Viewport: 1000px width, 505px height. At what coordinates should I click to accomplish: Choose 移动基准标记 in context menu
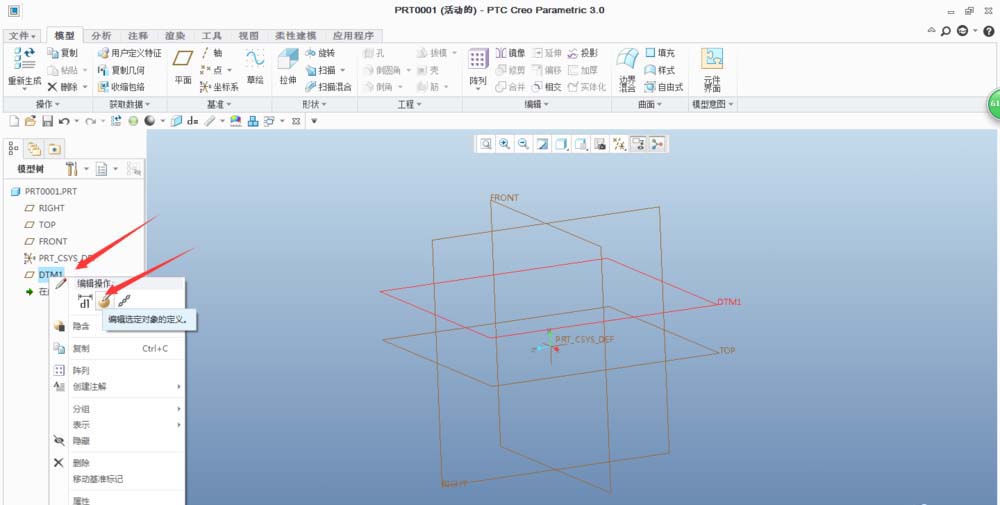pyautogui.click(x=117, y=479)
